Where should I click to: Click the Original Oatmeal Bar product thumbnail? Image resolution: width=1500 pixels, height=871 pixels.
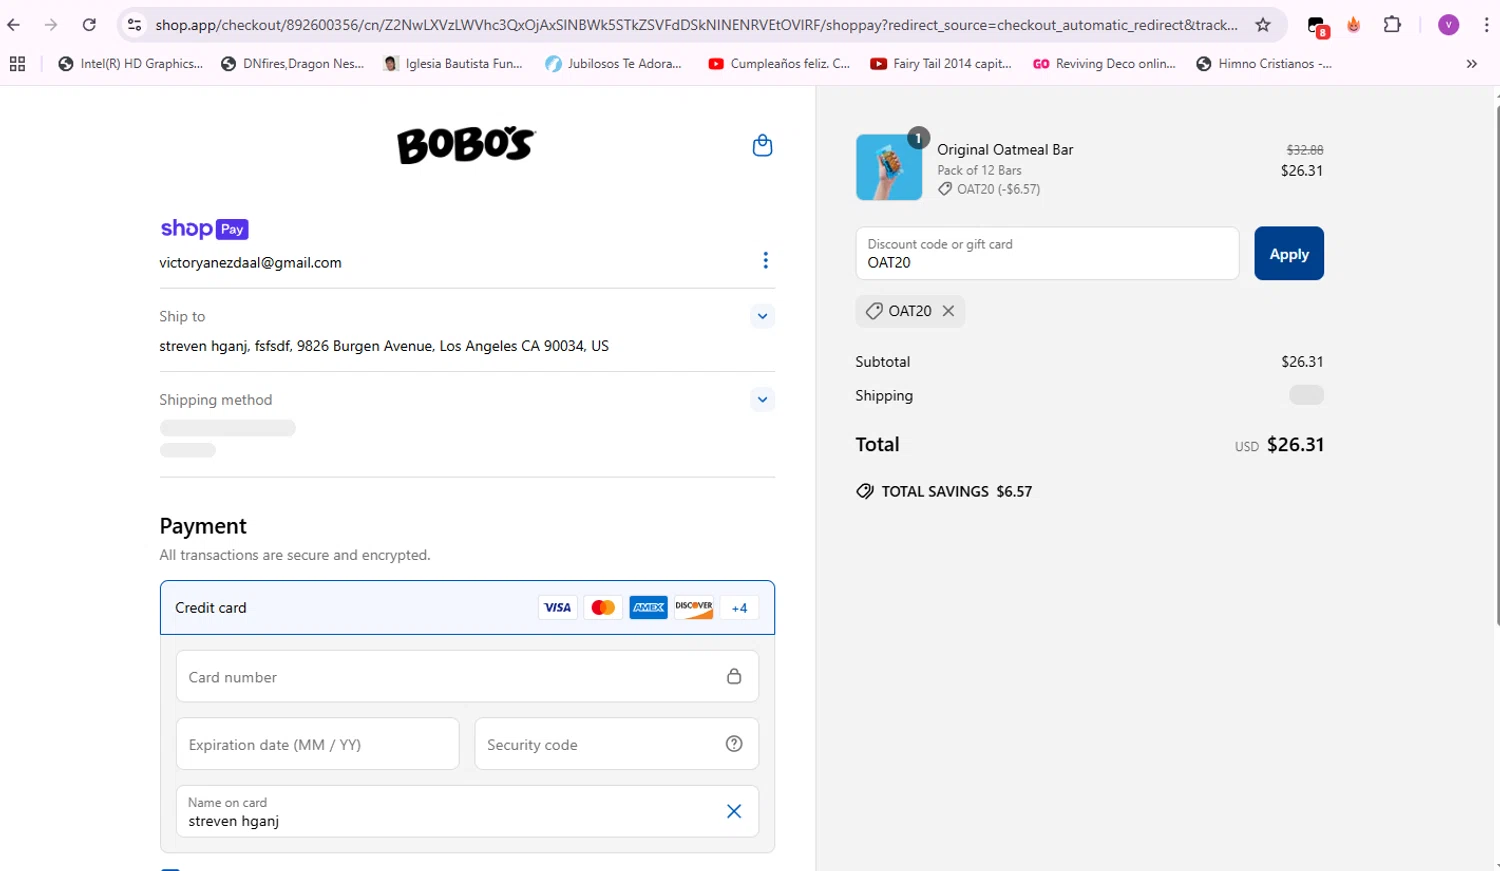889,167
